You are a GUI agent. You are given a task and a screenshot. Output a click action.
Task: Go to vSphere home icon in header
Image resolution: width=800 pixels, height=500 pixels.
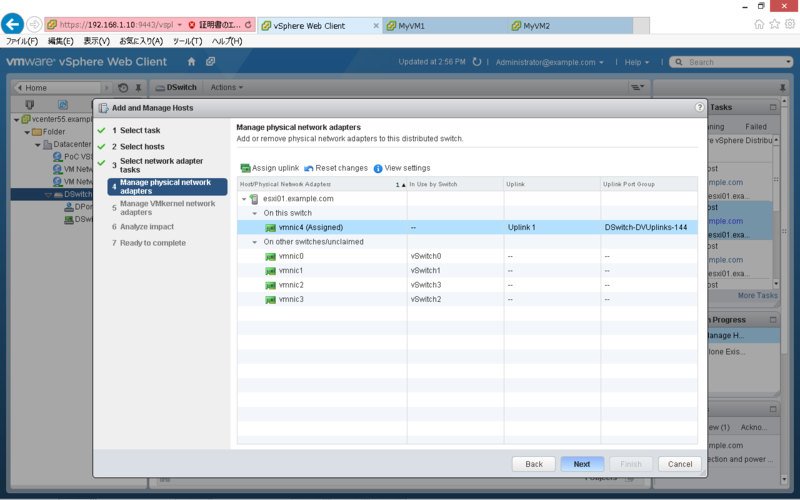click(x=191, y=62)
